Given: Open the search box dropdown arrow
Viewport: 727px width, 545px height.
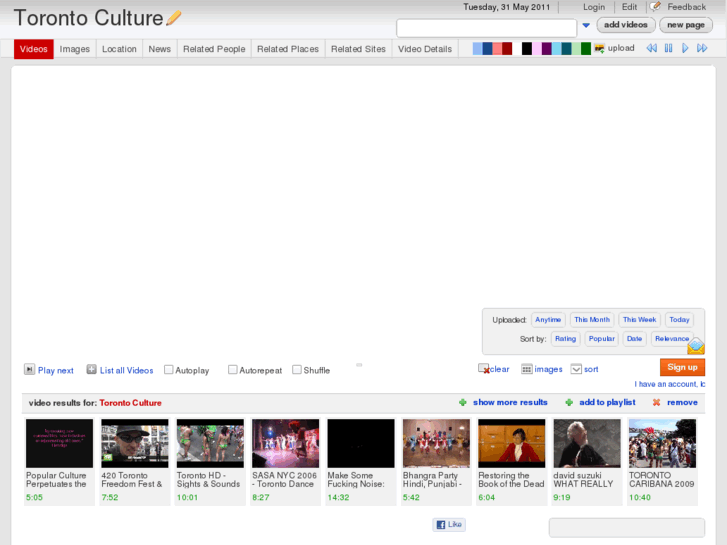Looking at the screenshot, I should point(586,26).
